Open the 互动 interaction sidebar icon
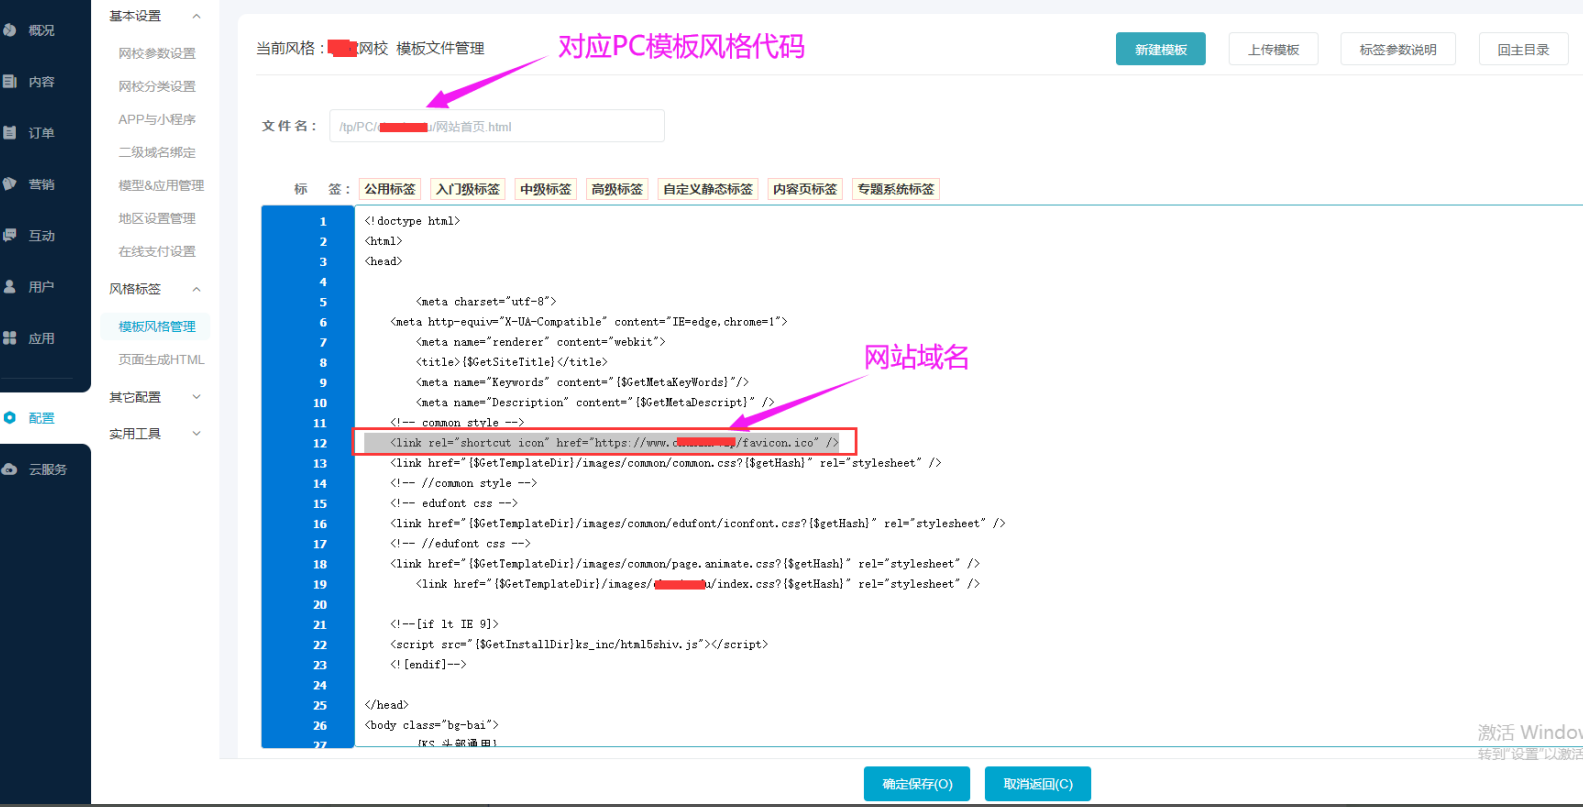Screen dimensions: 1583x807 coord(10,235)
